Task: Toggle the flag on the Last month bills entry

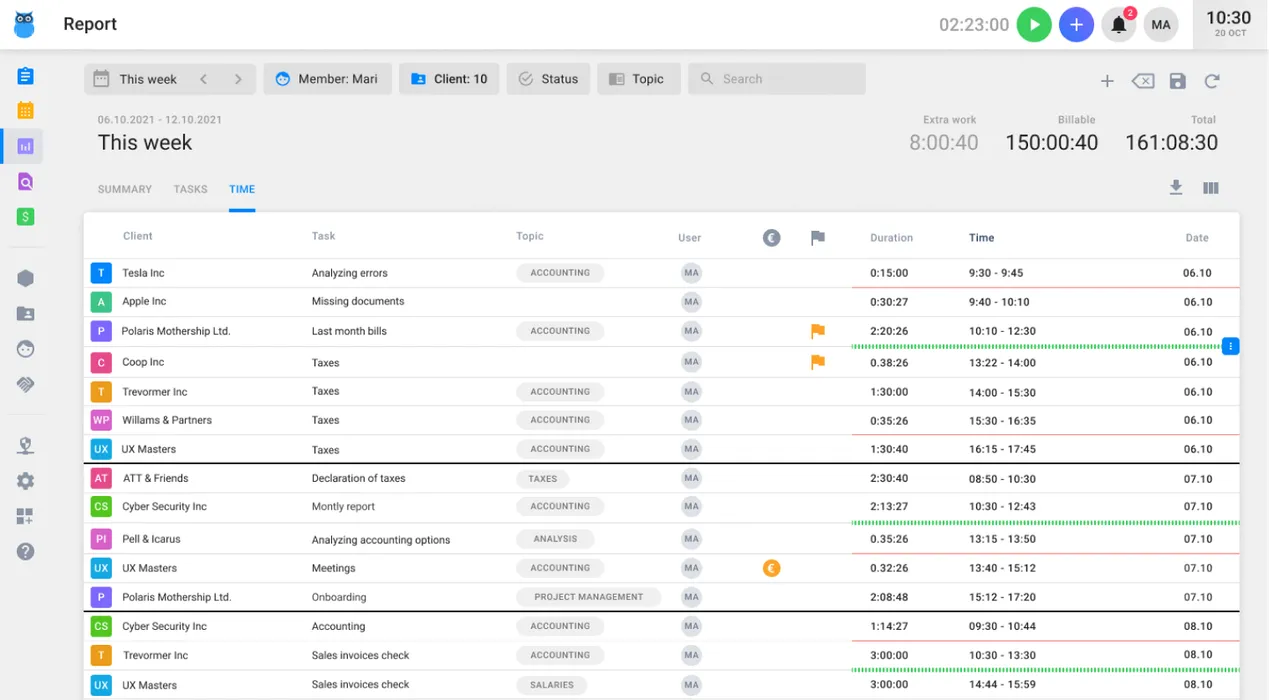Action: pos(817,331)
